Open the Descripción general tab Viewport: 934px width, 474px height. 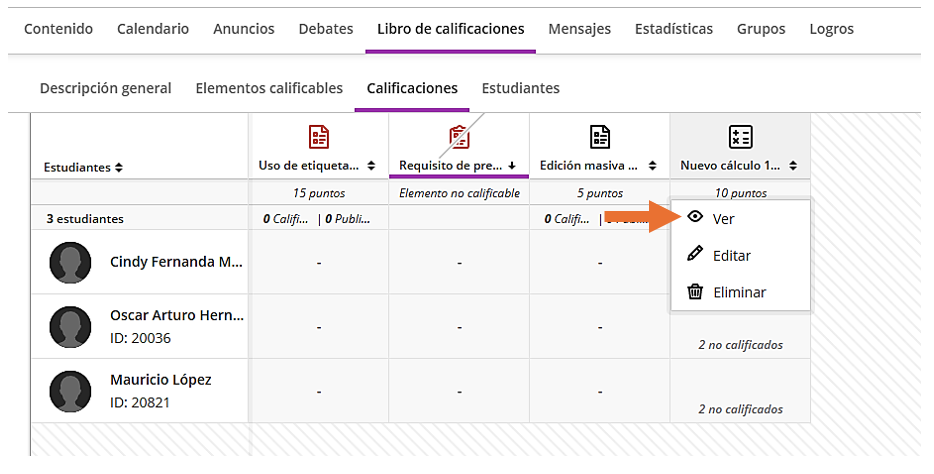(x=105, y=88)
